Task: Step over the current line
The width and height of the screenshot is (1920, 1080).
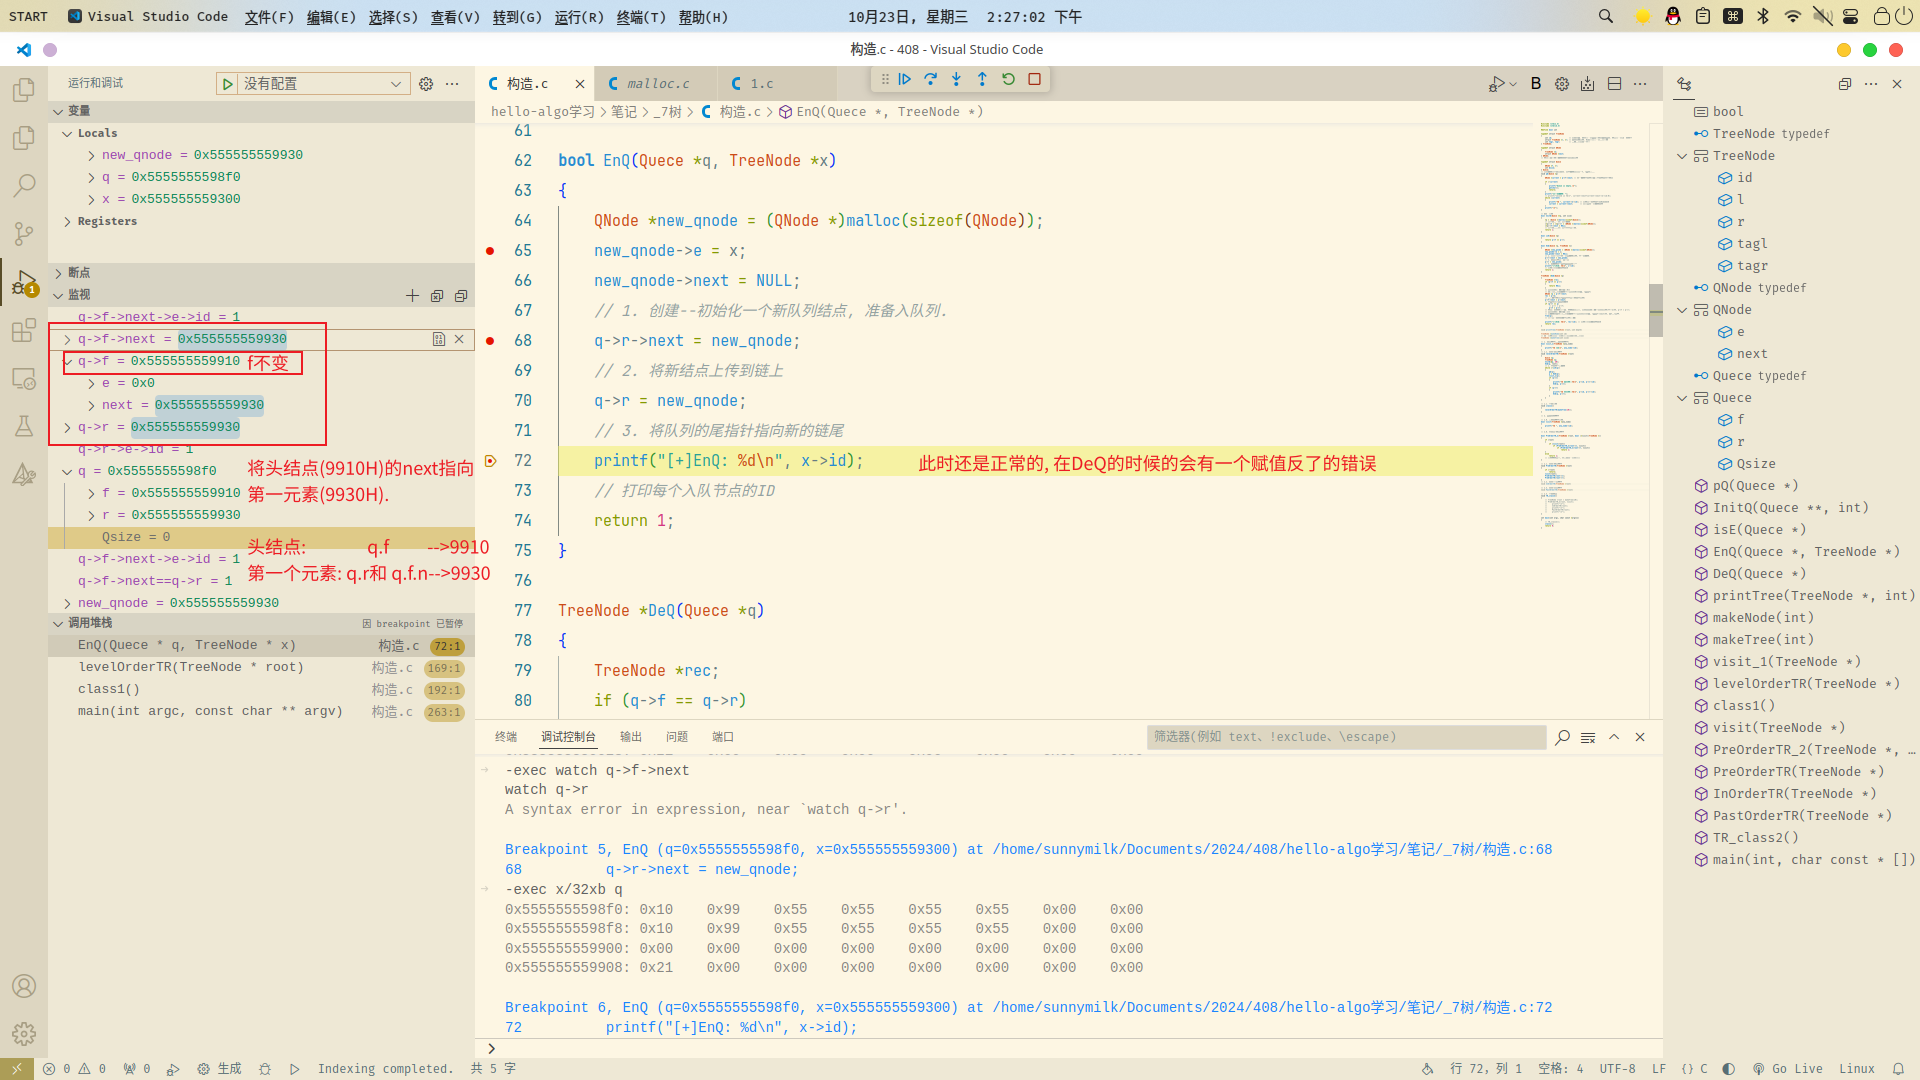Action: (931, 79)
